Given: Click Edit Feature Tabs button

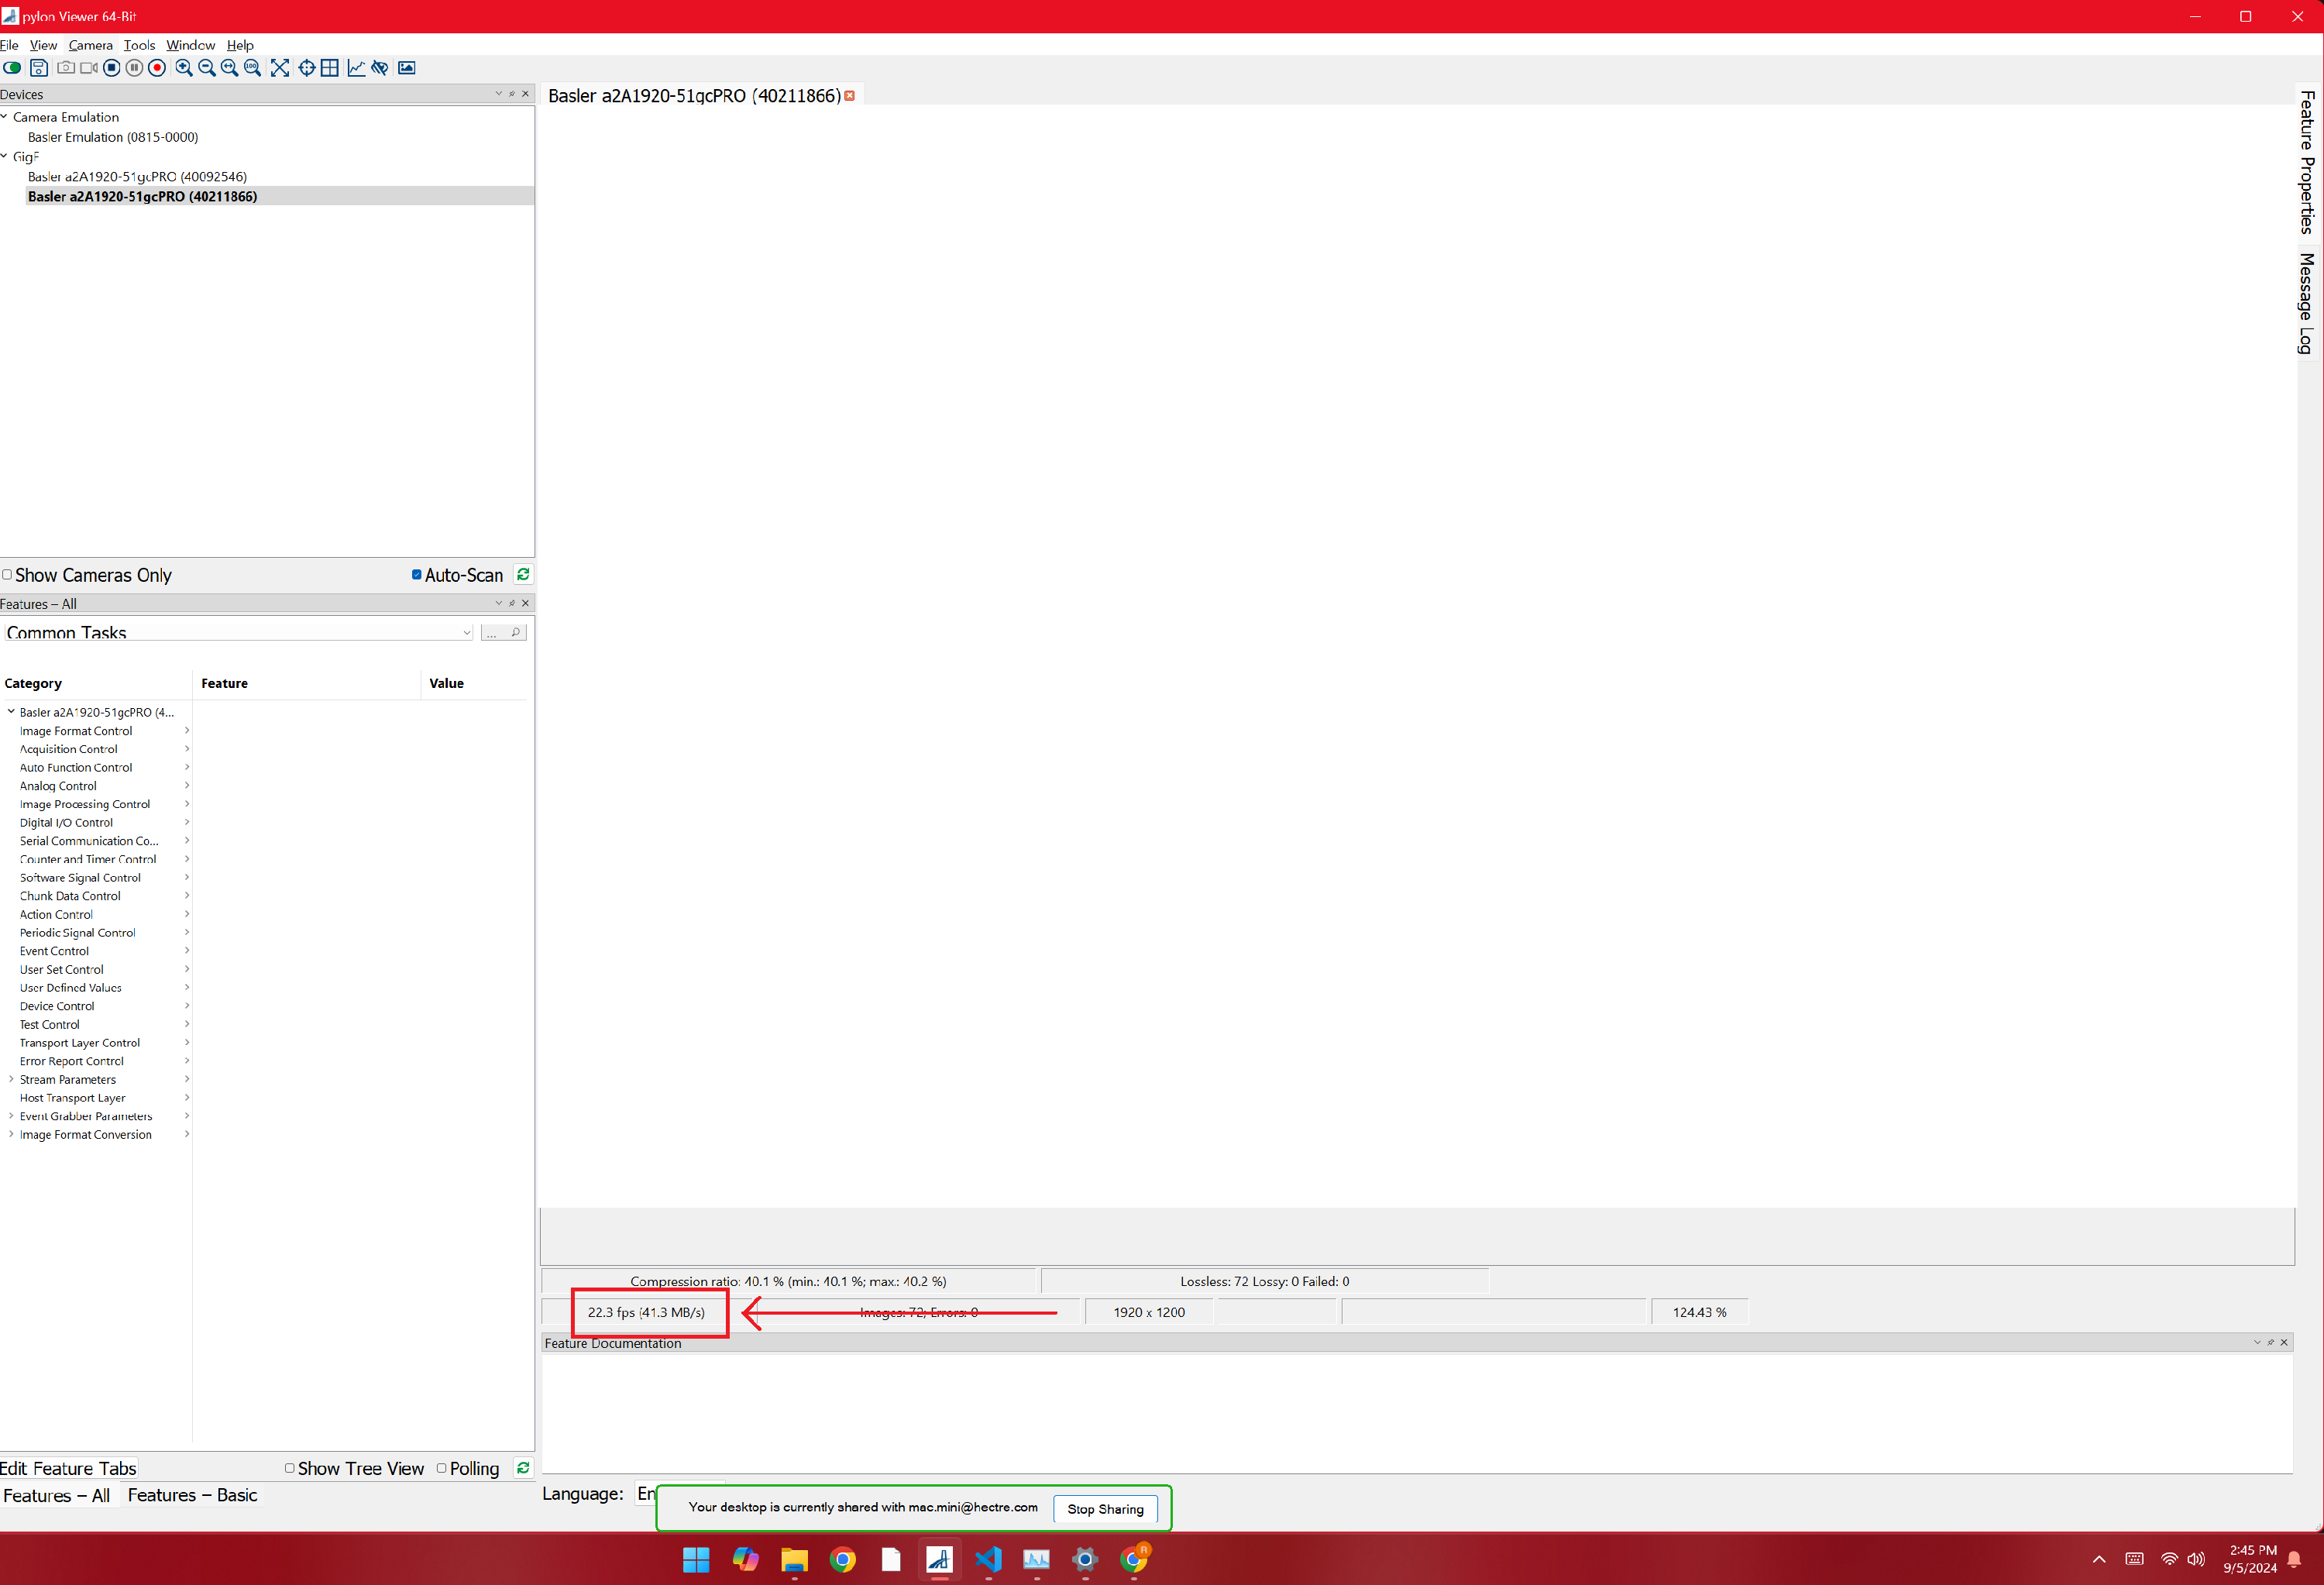Looking at the screenshot, I should coord(68,1468).
